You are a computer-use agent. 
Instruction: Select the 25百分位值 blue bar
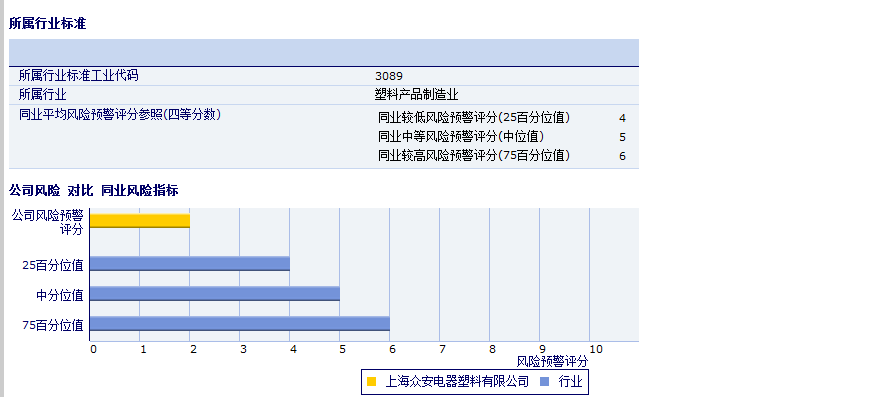(x=190, y=263)
